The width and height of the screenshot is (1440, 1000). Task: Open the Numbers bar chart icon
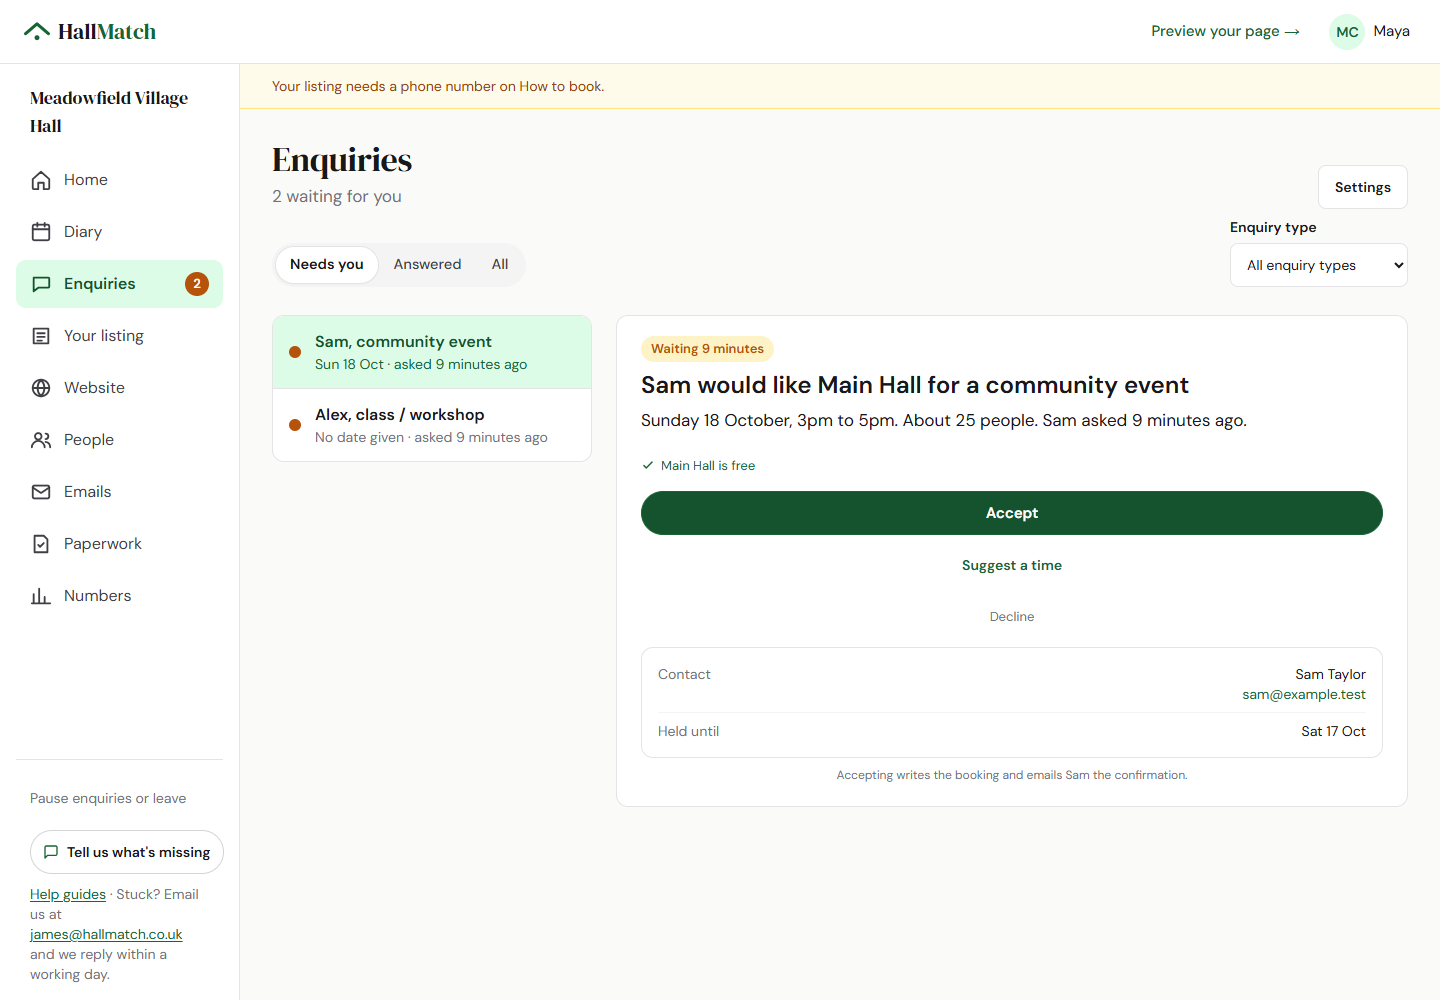(41, 596)
